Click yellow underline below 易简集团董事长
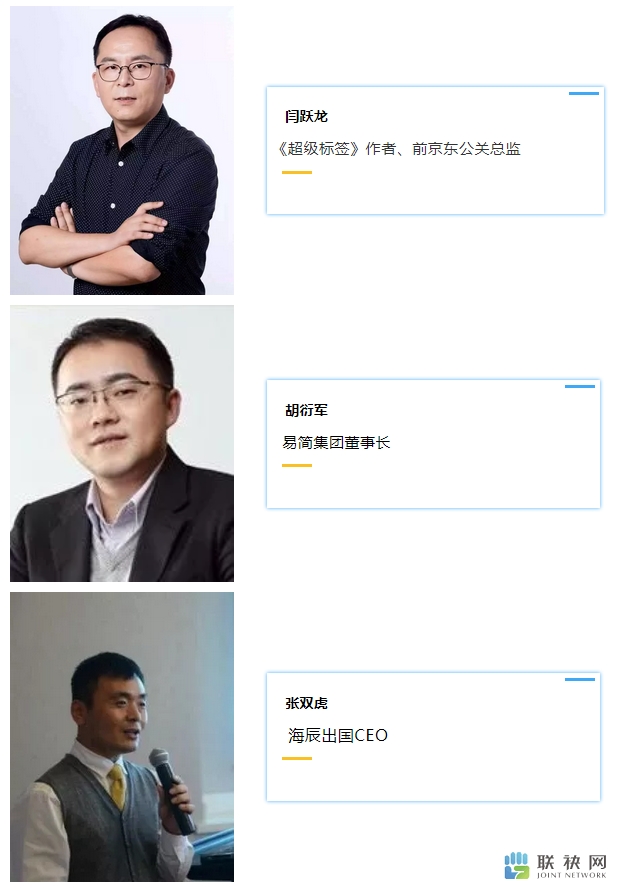Screen dimensions: 620x890 (297, 465)
